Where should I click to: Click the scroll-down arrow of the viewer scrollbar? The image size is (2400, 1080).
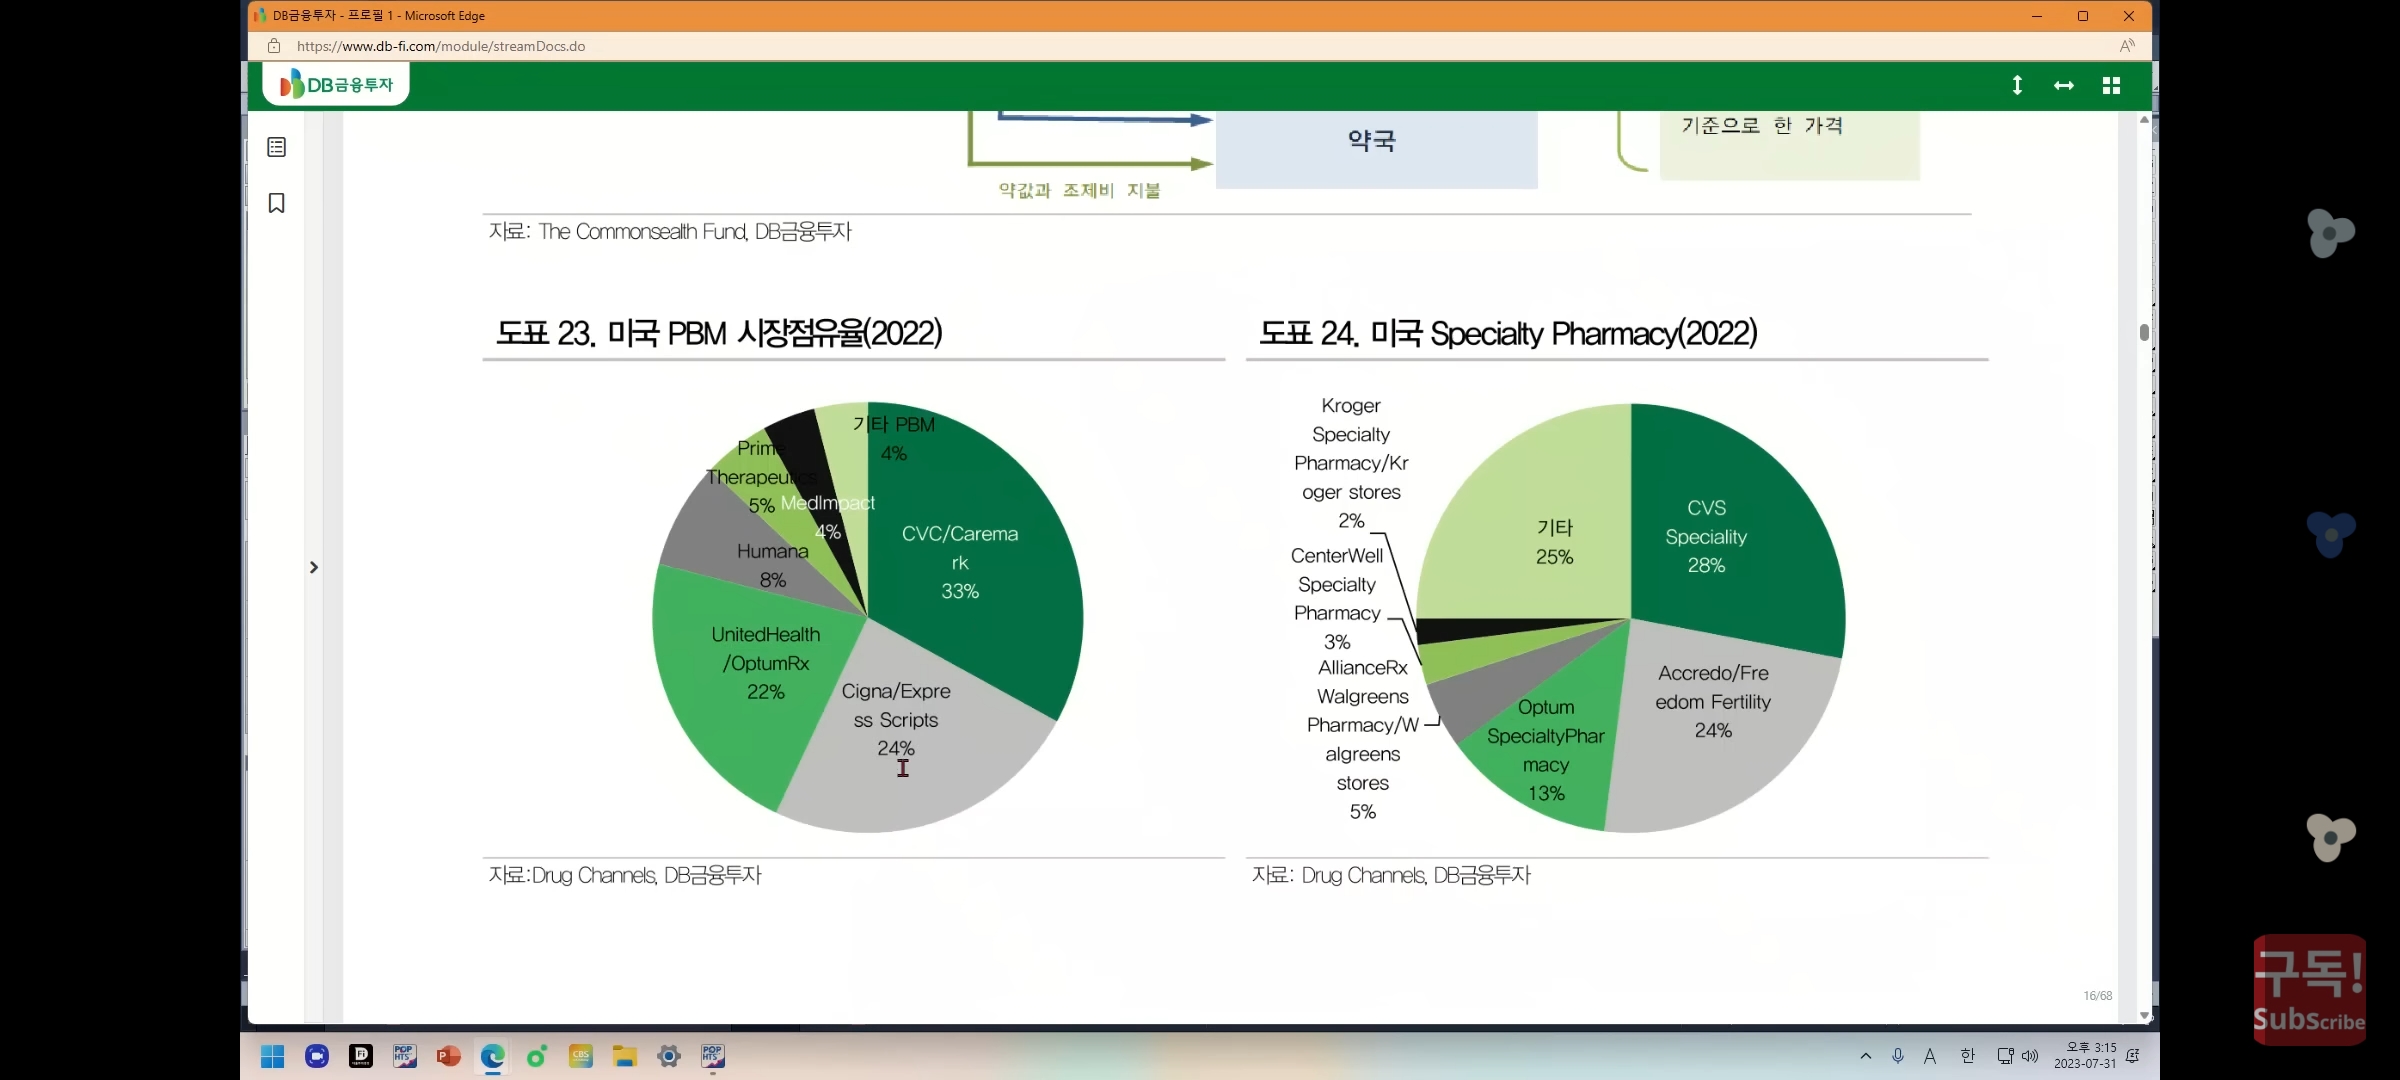click(2144, 1016)
